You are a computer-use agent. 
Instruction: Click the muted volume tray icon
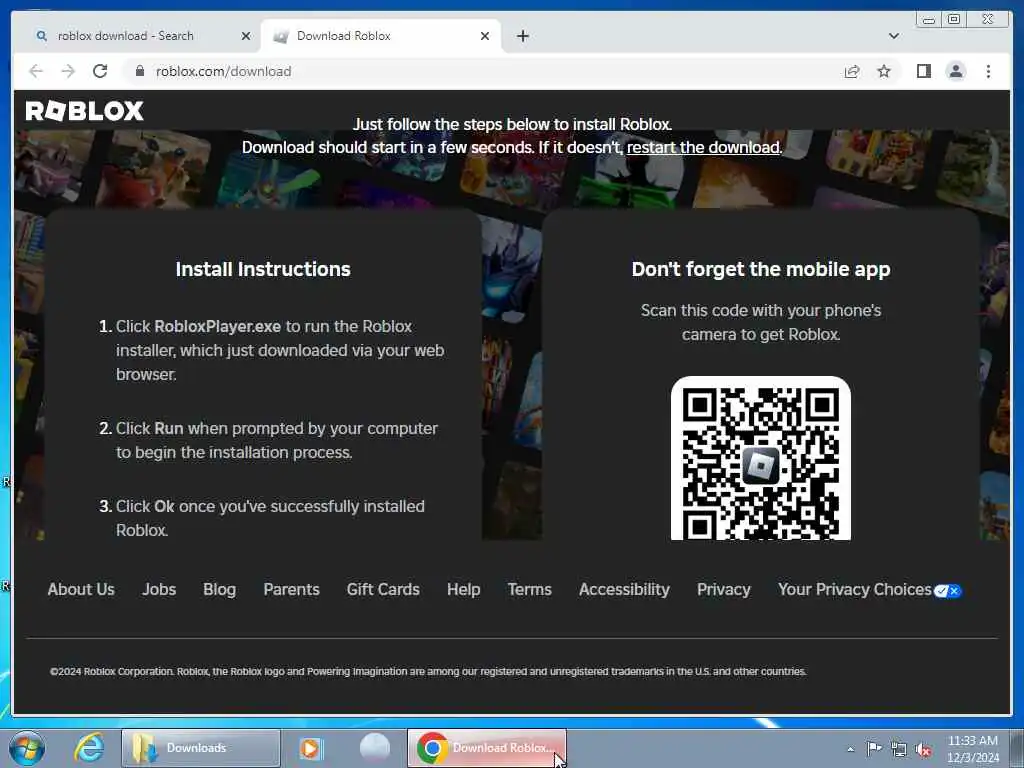(923, 749)
